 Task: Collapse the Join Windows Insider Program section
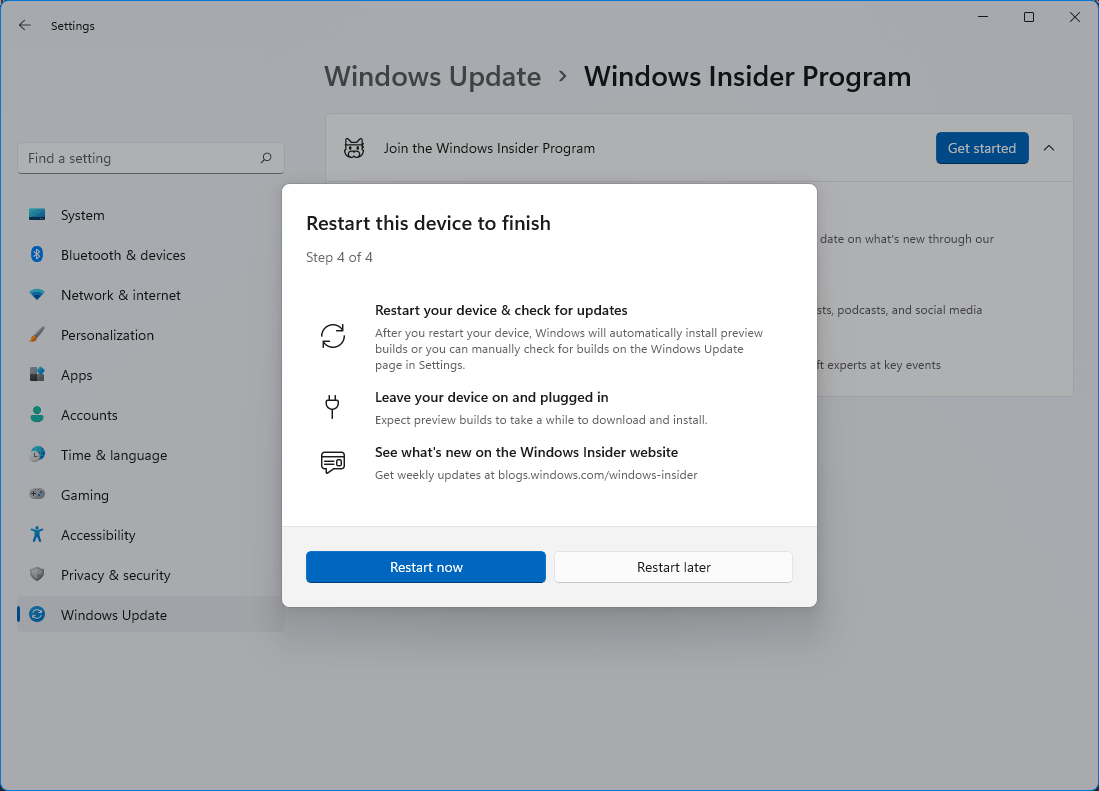1049,148
